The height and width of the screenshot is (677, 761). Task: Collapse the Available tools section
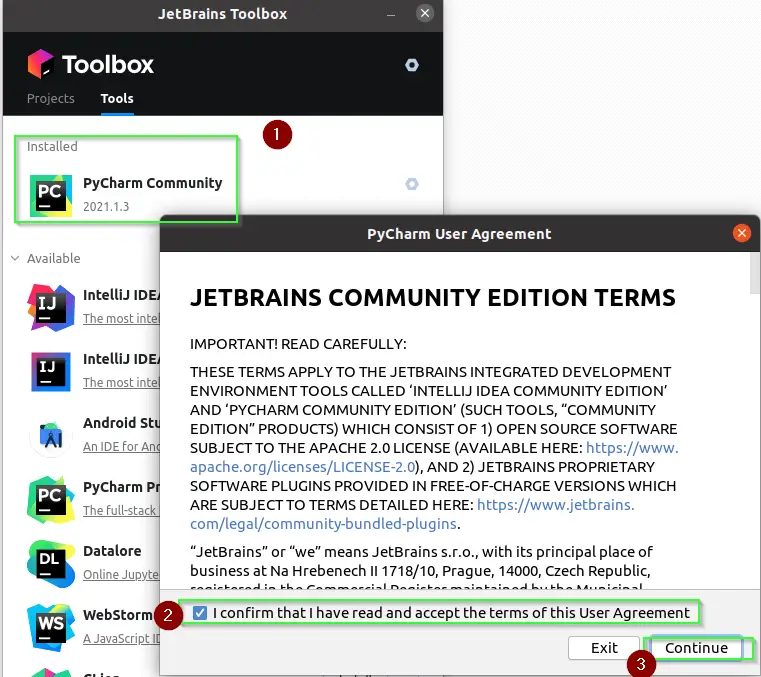point(15,258)
